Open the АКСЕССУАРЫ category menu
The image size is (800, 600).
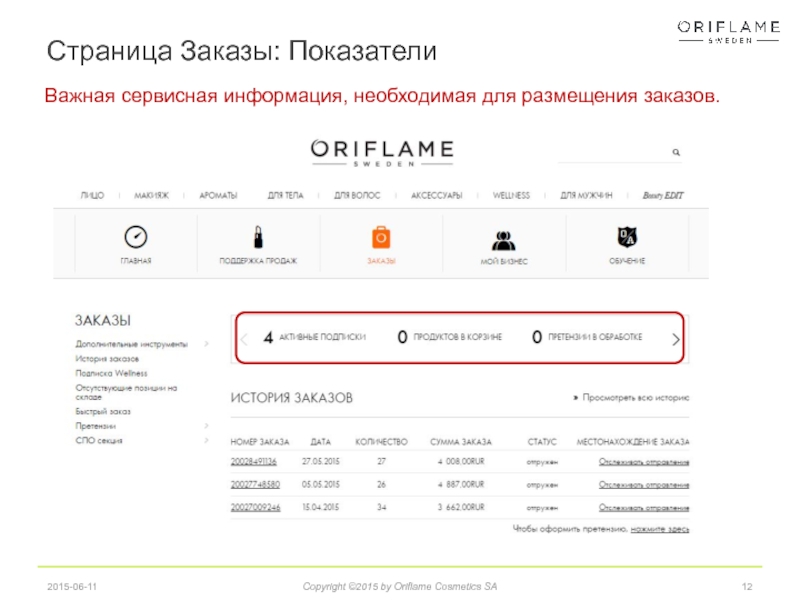[437, 195]
